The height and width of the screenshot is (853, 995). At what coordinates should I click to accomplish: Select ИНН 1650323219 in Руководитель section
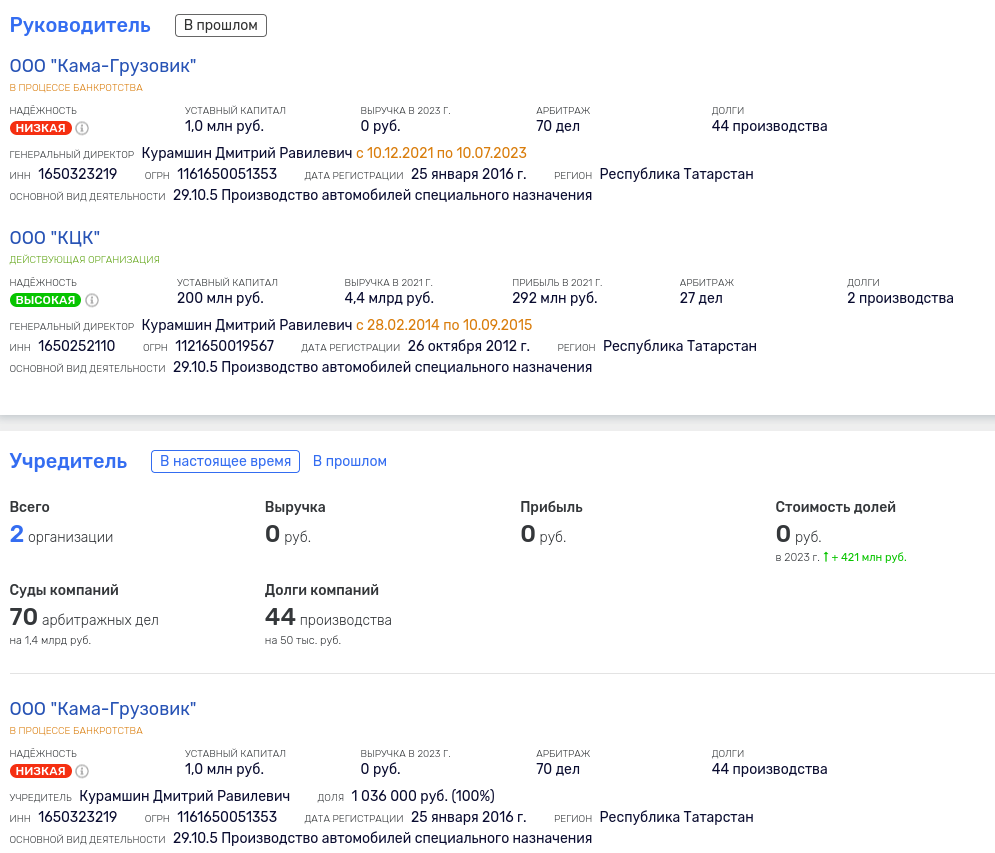(77, 175)
